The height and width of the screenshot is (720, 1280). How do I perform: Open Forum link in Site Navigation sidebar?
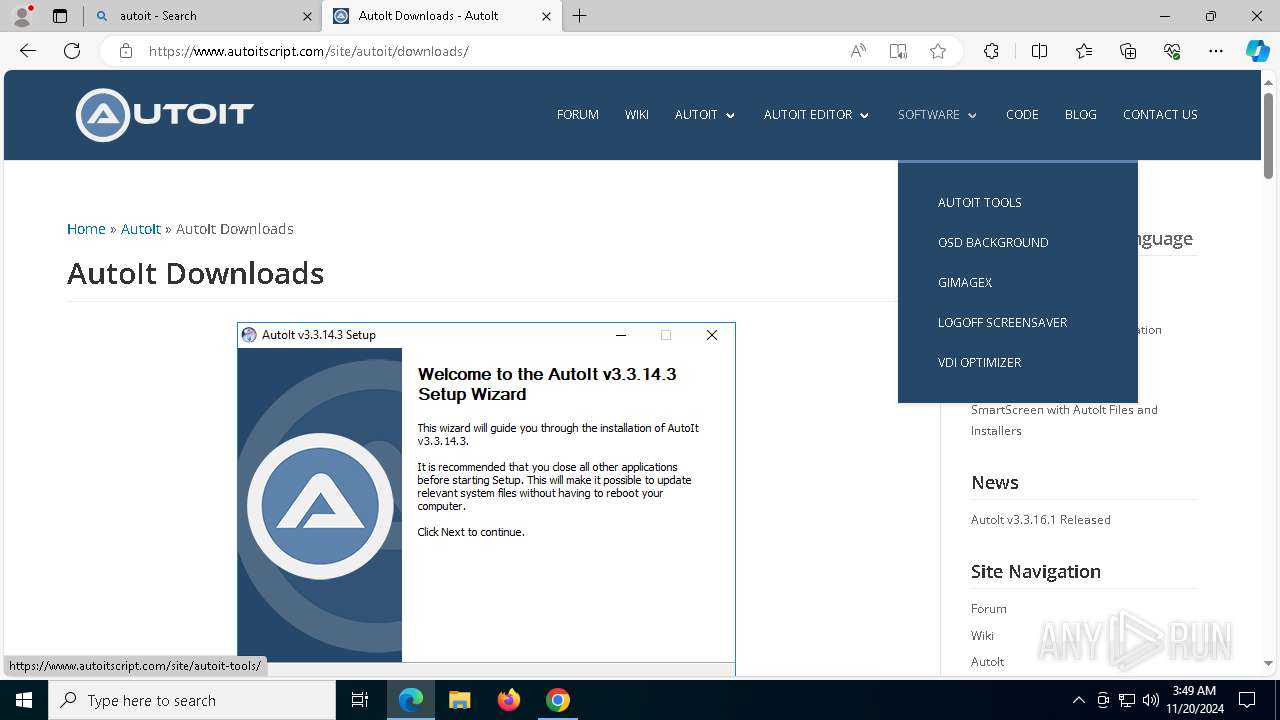pos(989,609)
